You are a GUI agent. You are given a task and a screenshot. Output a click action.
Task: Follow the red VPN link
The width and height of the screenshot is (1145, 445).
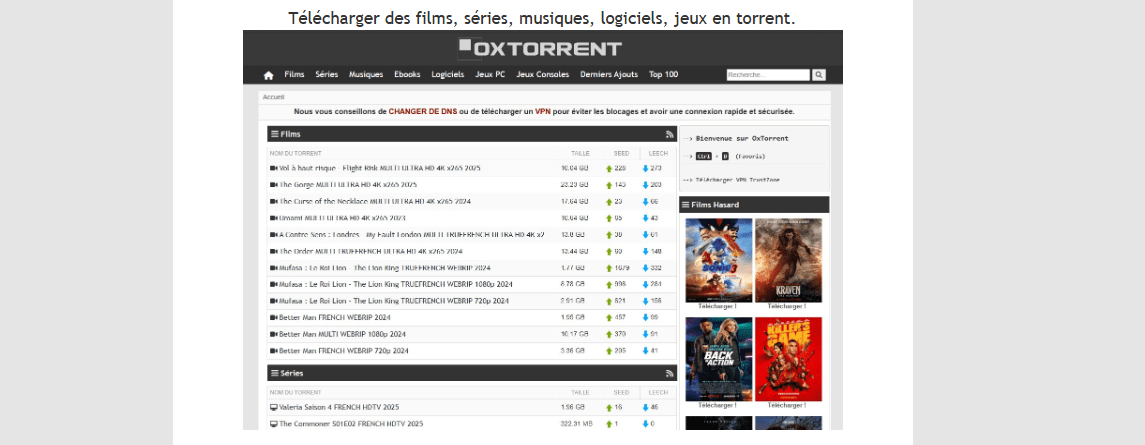coord(543,112)
